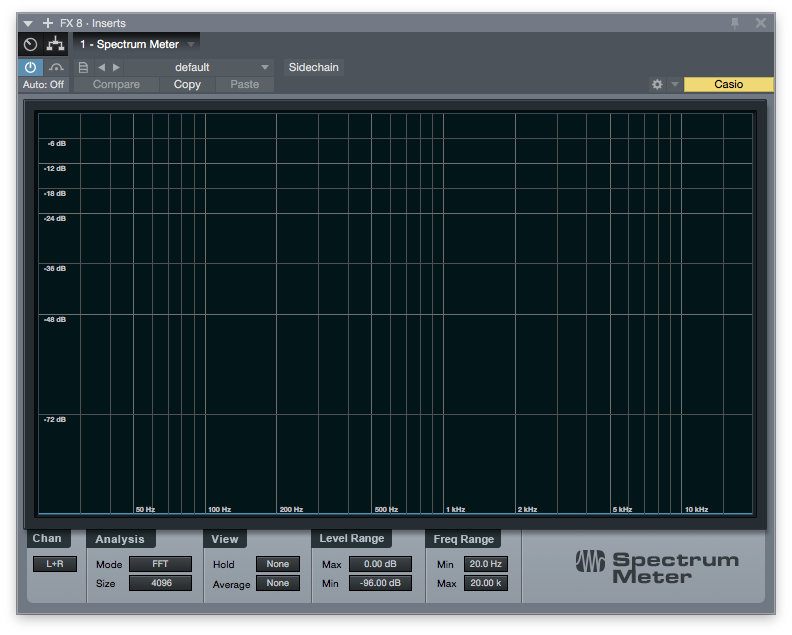Click the L+R channel button
The width and height of the screenshot is (792, 635).
pos(54,564)
